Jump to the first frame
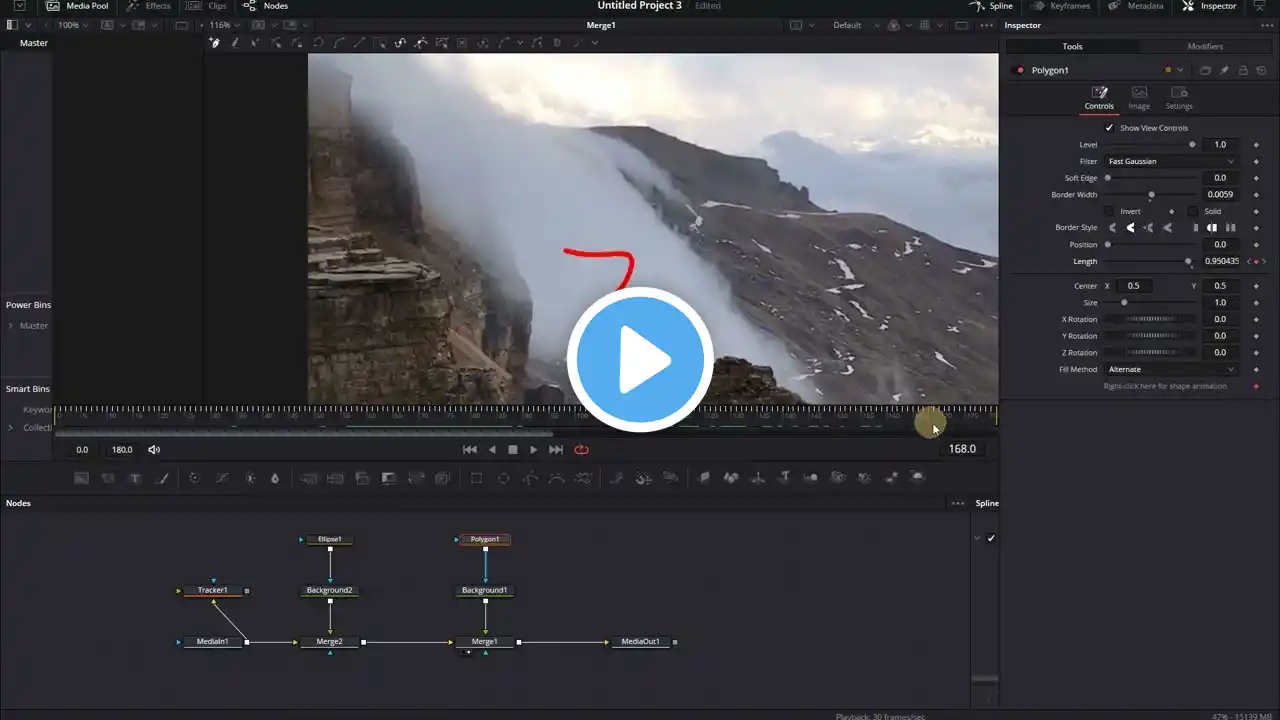The image size is (1280, 720). click(x=469, y=450)
